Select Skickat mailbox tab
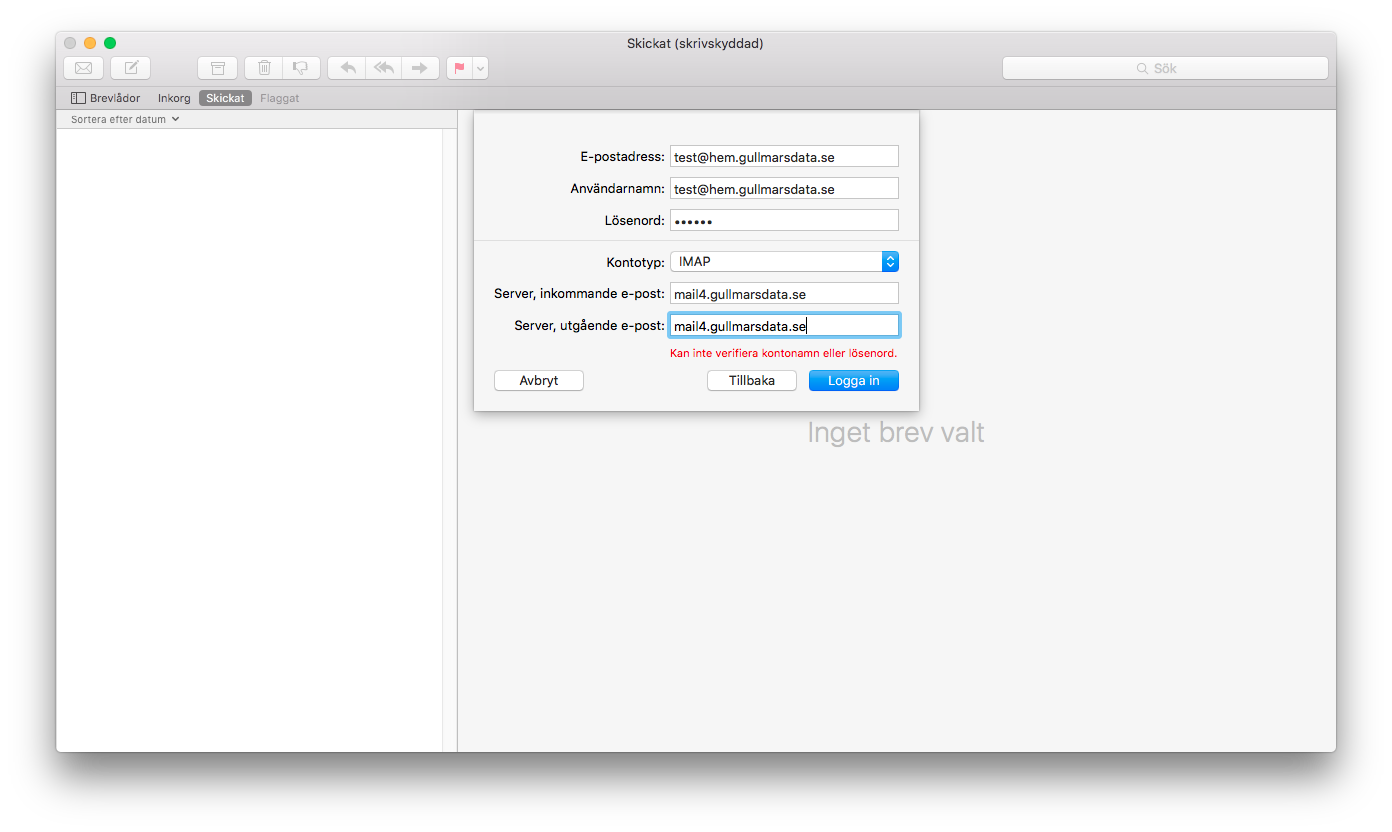This screenshot has height=832, width=1392. coord(225,98)
